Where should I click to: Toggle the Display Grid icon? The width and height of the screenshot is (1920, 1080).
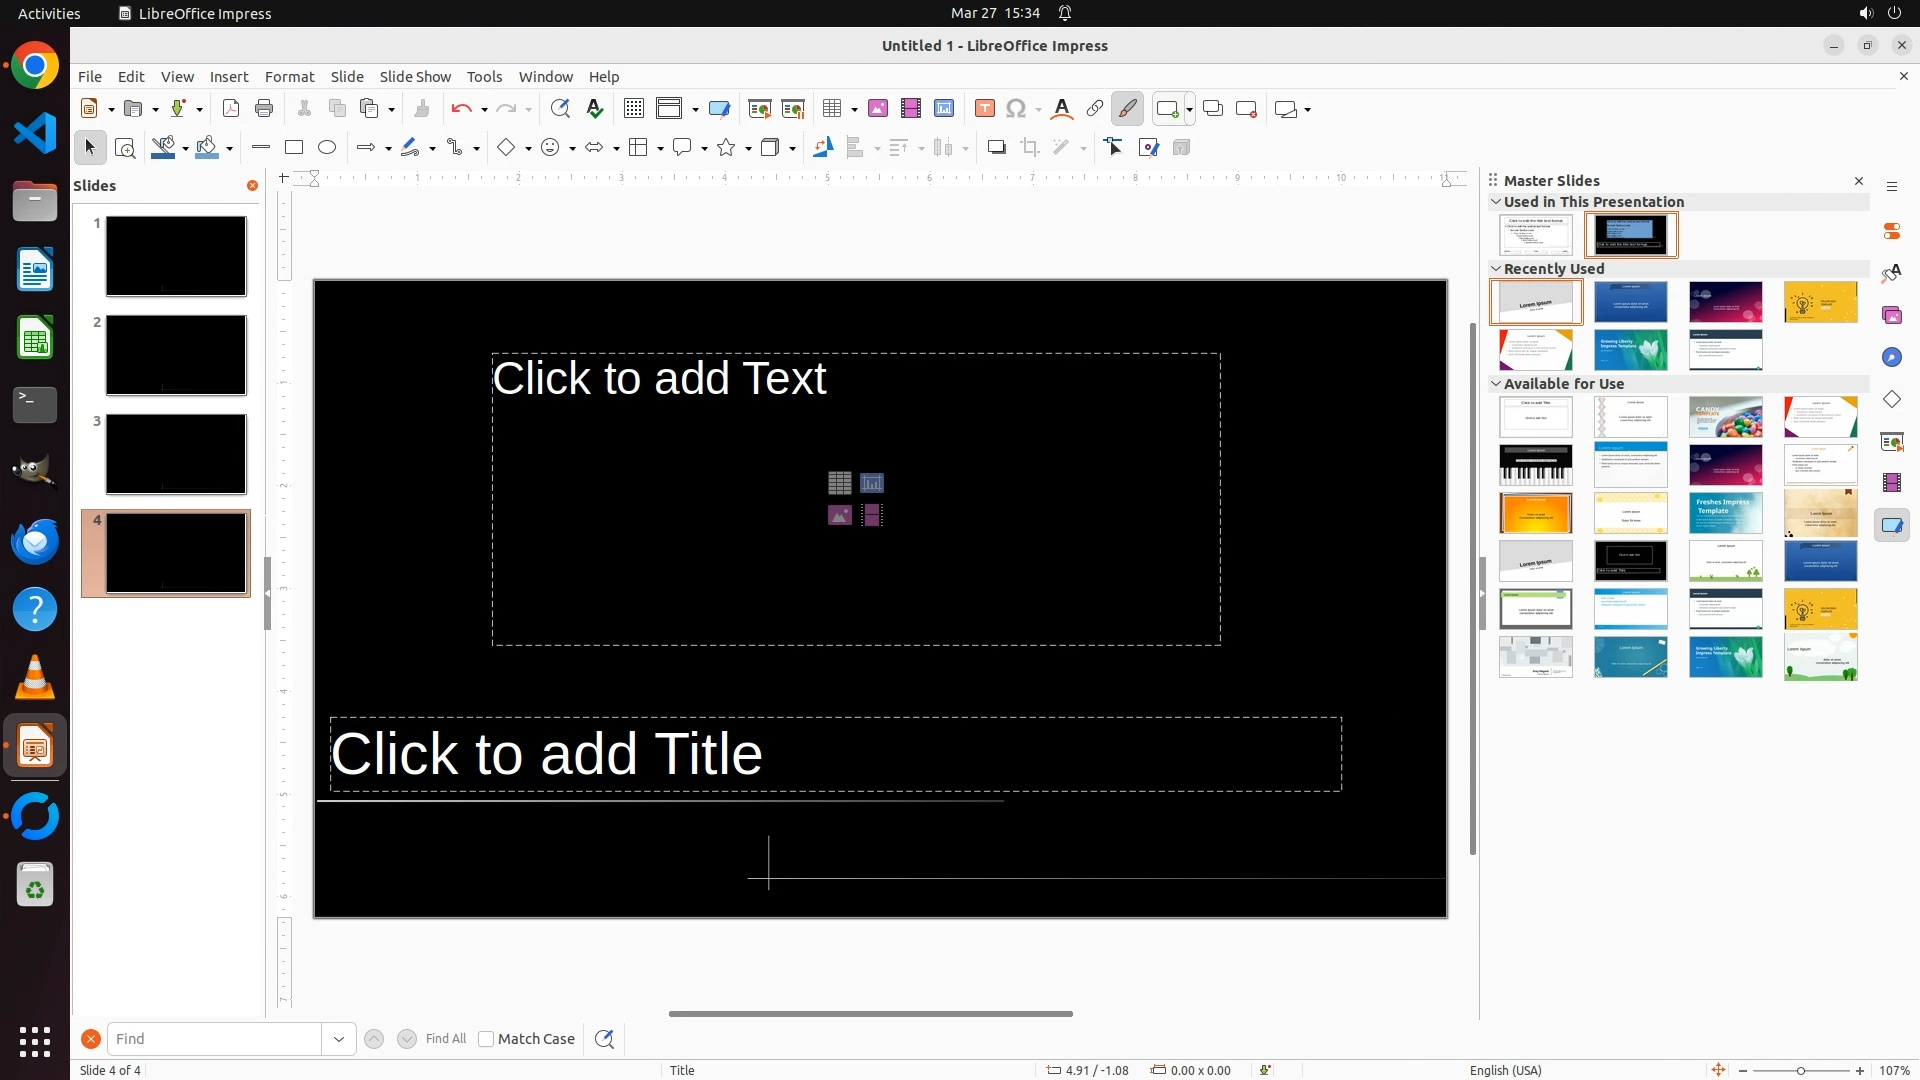(x=634, y=109)
